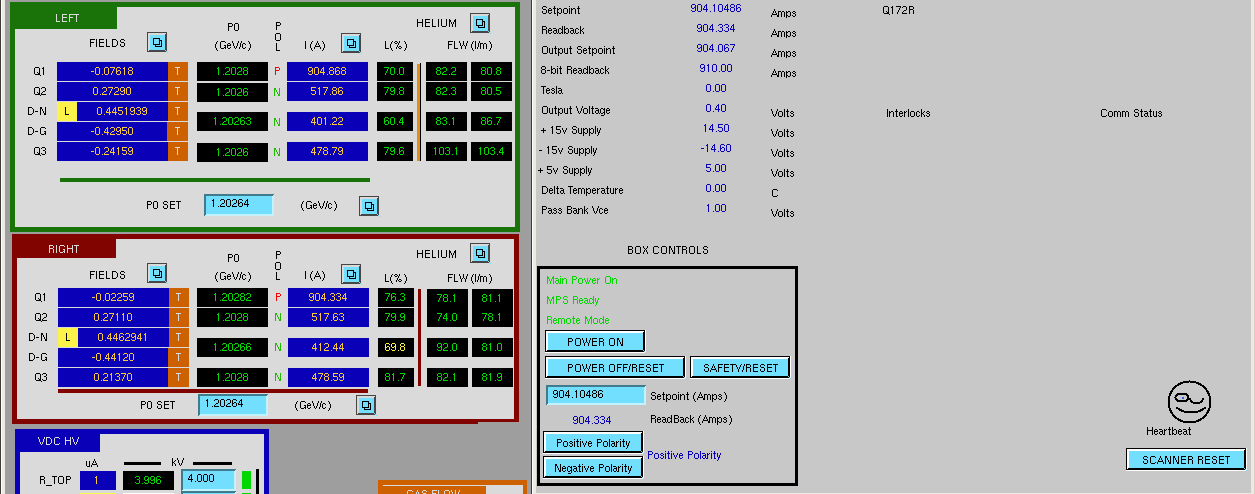1255x494 pixels.
Task: Click the Remote Mode status text
Action: [x=578, y=320]
